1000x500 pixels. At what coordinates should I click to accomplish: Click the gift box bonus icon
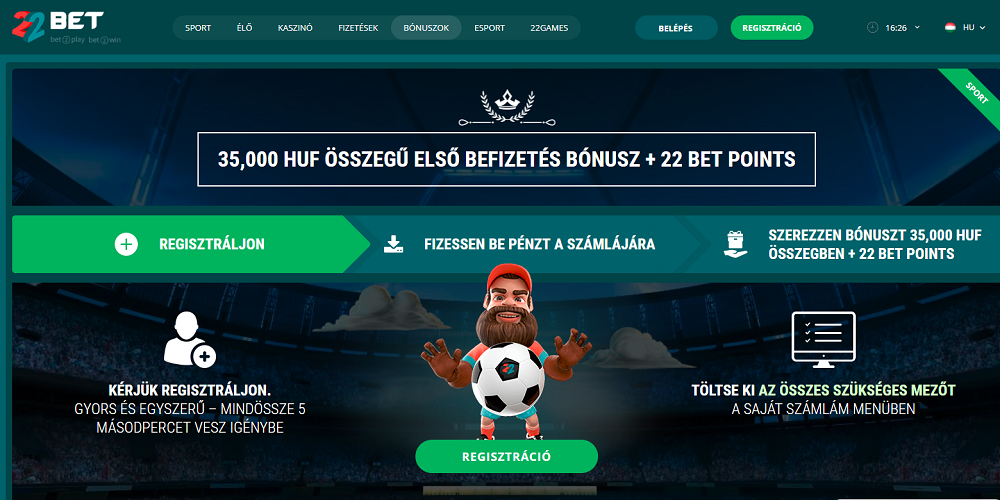(736, 244)
